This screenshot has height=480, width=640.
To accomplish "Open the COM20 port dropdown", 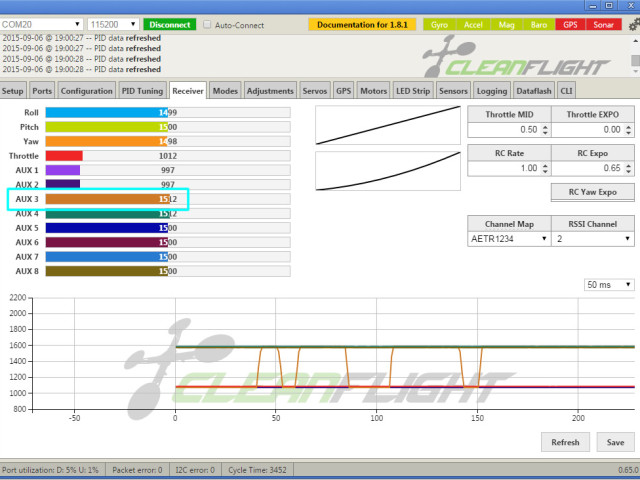I will pyautogui.click(x=41, y=24).
